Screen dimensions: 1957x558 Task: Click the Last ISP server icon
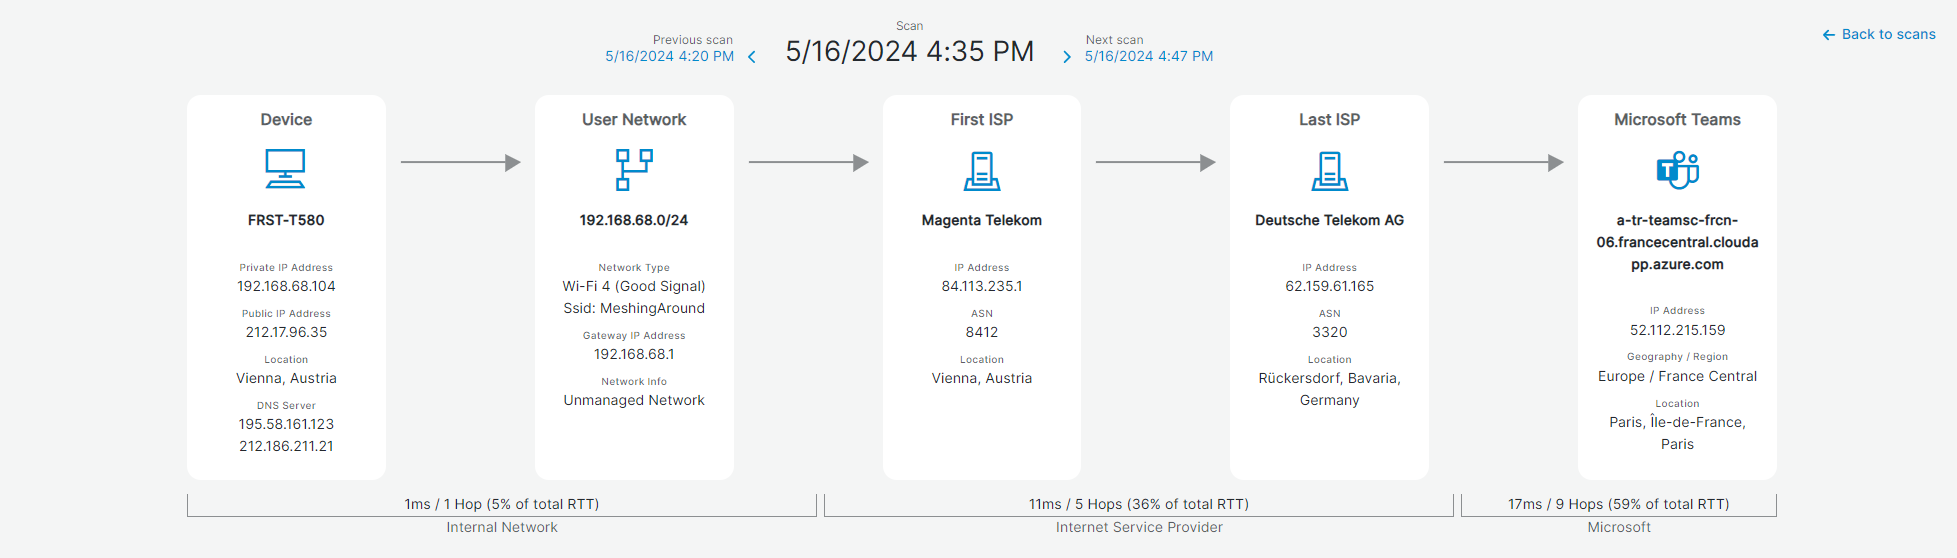[x=1329, y=171]
